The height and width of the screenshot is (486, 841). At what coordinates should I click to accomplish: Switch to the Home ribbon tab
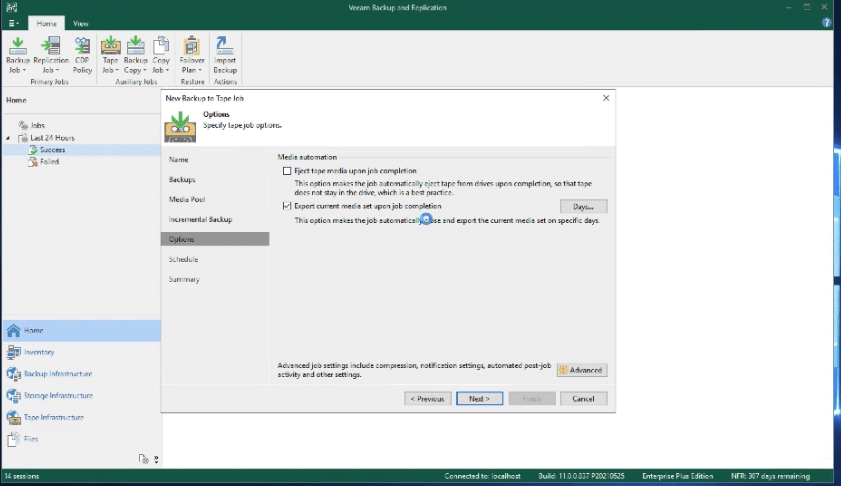coord(47,24)
